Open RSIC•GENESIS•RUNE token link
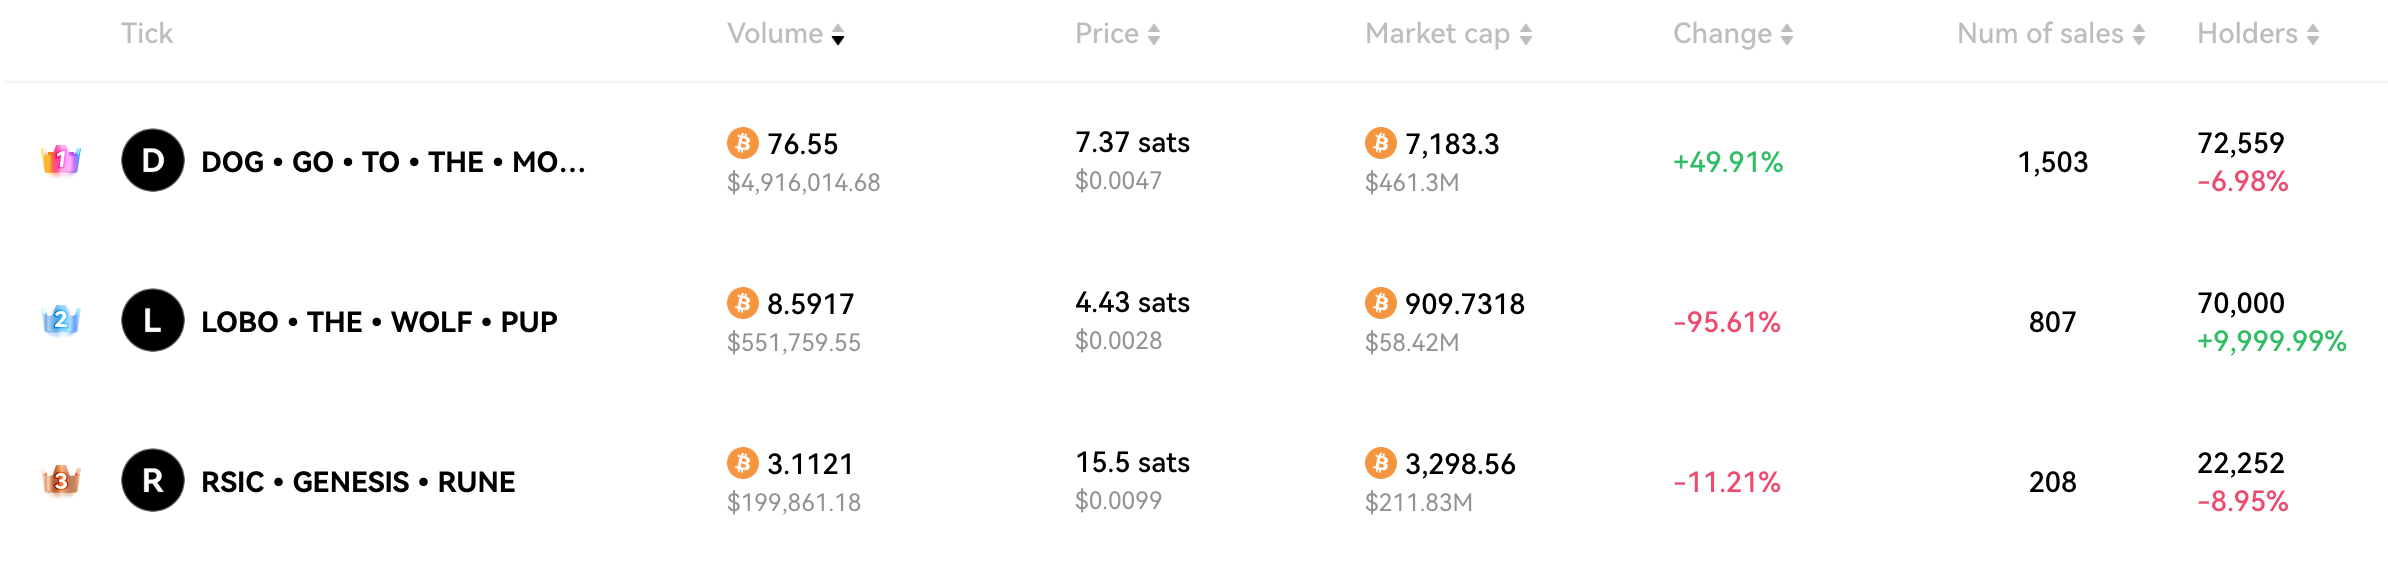Image resolution: width=2388 pixels, height=574 pixels. pos(358,482)
